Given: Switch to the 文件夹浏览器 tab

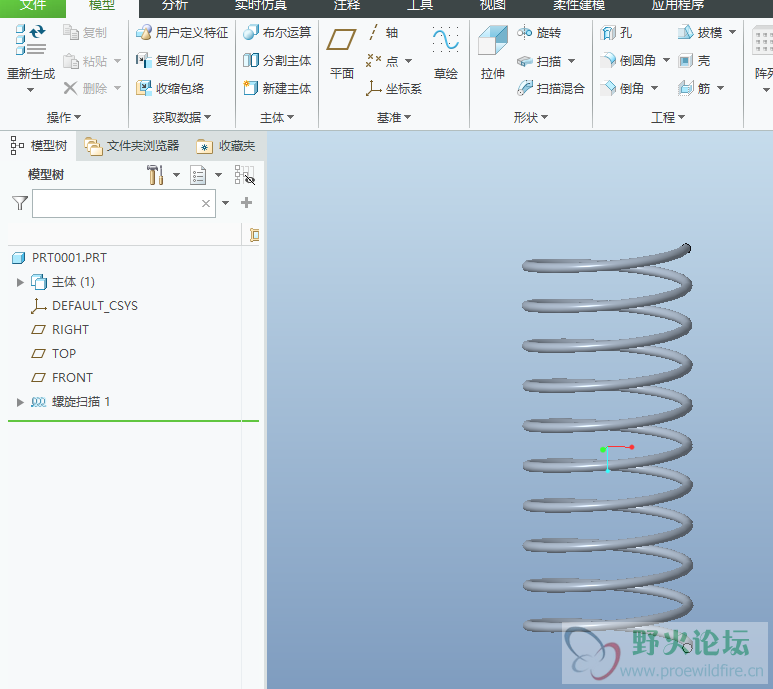Looking at the screenshot, I should click(132, 146).
